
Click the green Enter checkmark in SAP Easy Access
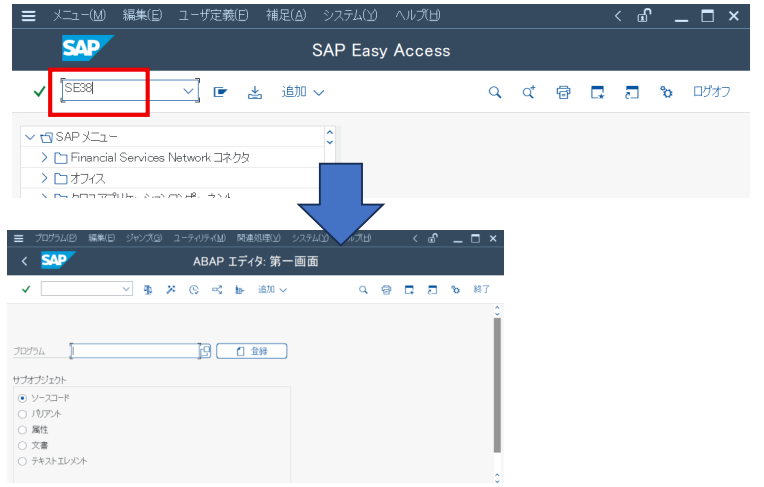tap(39, 91)
